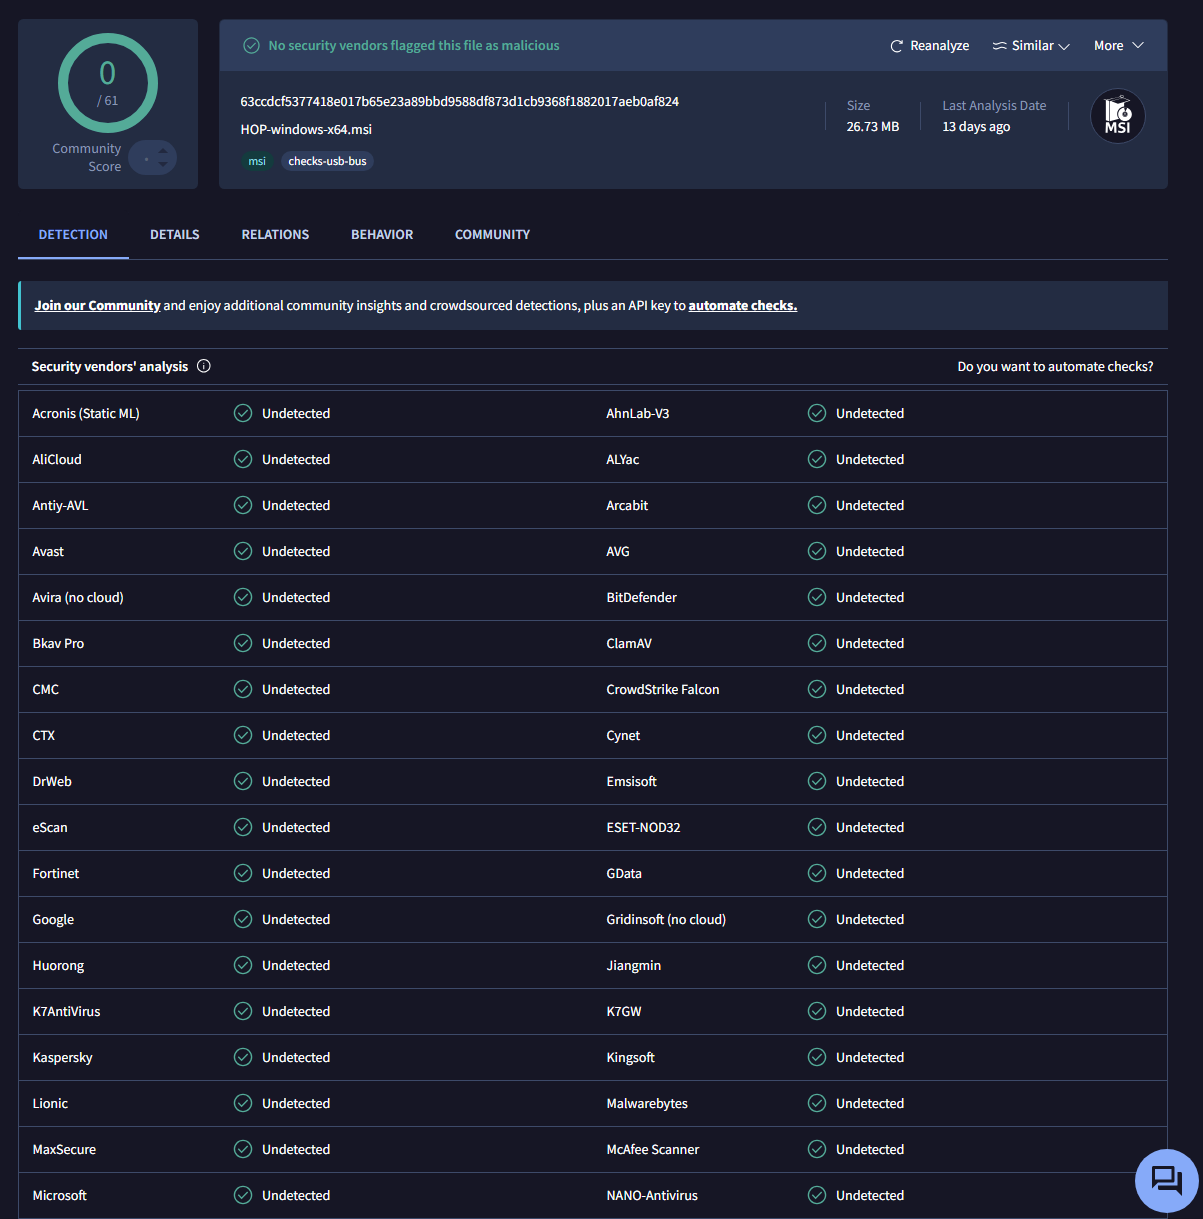Click the McAfee Scanner vendor name
The width and height of the screenshot is (1203, 1219).
tap(653, 1149)
